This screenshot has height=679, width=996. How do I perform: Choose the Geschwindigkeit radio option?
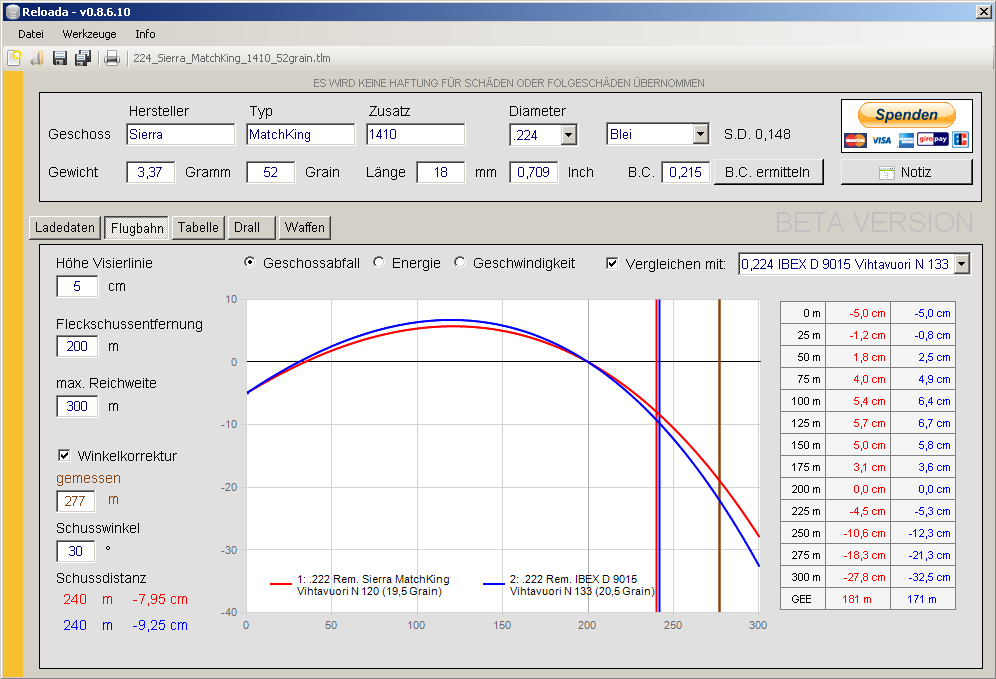[x=460, y=262]
